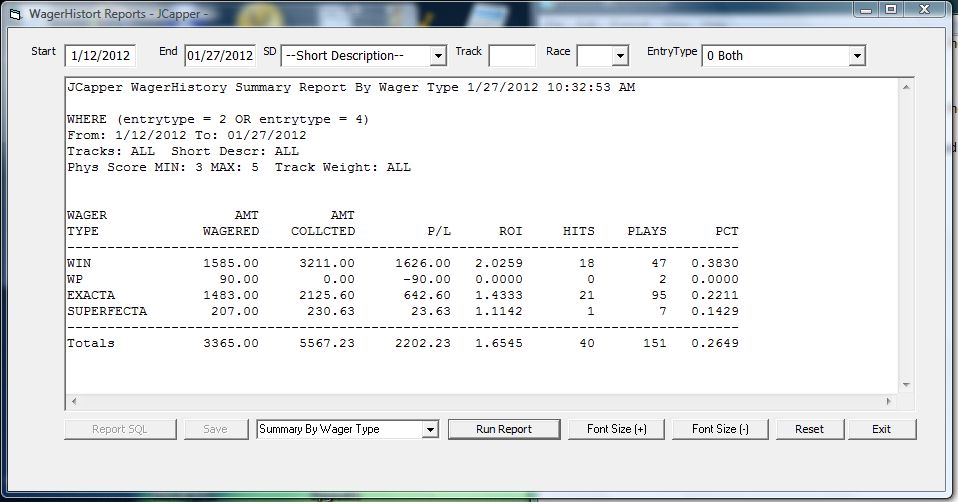The width and height of the screenshot is (958, 502).
Task: Click the WP P/L value -90.00
Action: pos(427,279)
